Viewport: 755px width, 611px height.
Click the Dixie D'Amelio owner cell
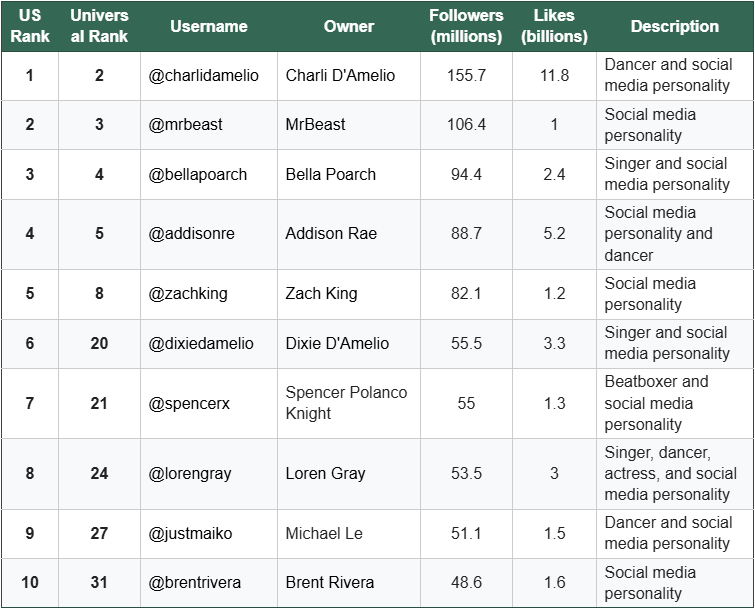(x=349, y=344)
